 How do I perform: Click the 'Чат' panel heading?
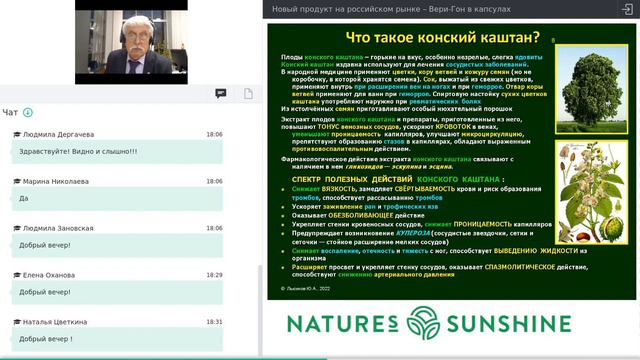(10, 112)
